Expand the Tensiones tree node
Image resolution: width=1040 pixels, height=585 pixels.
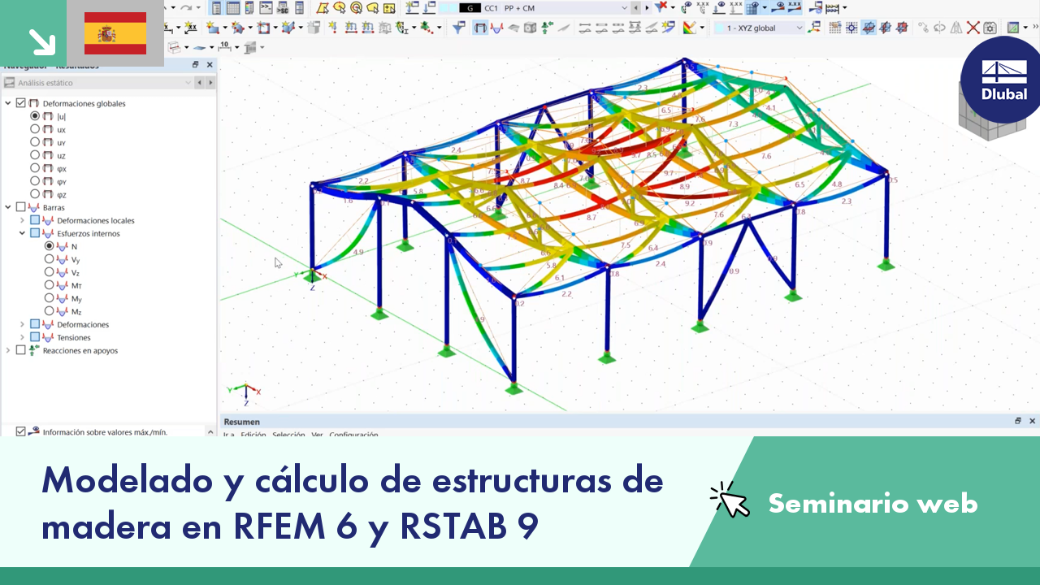coord(22,338)
